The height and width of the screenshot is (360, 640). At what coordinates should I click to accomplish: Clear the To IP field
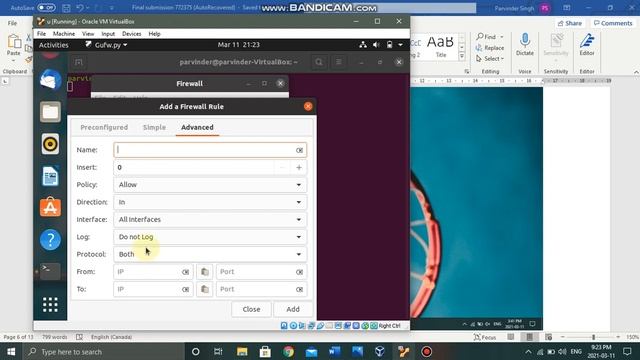coord(185,289)
